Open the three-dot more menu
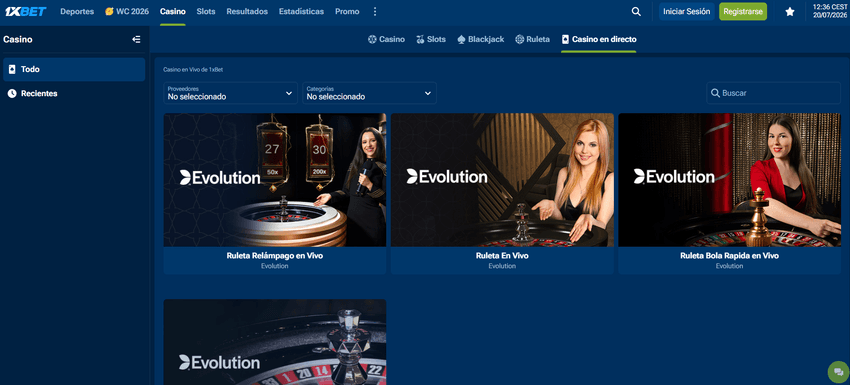850x385 pixels. (x=375, y=11)
